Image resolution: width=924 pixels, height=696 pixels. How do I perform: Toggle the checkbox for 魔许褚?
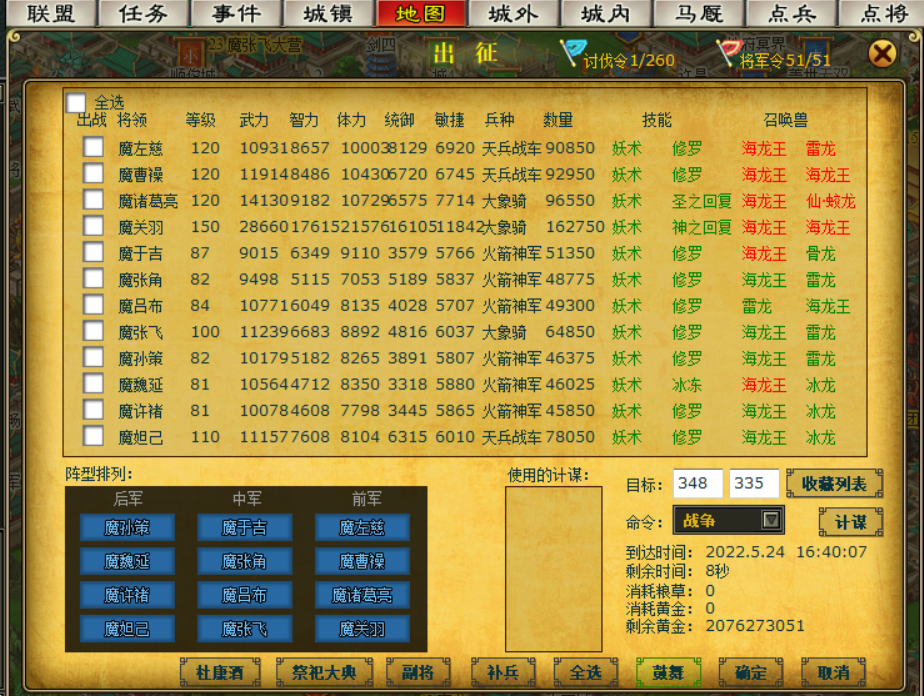pyautogui.click(x=93, y=410)
